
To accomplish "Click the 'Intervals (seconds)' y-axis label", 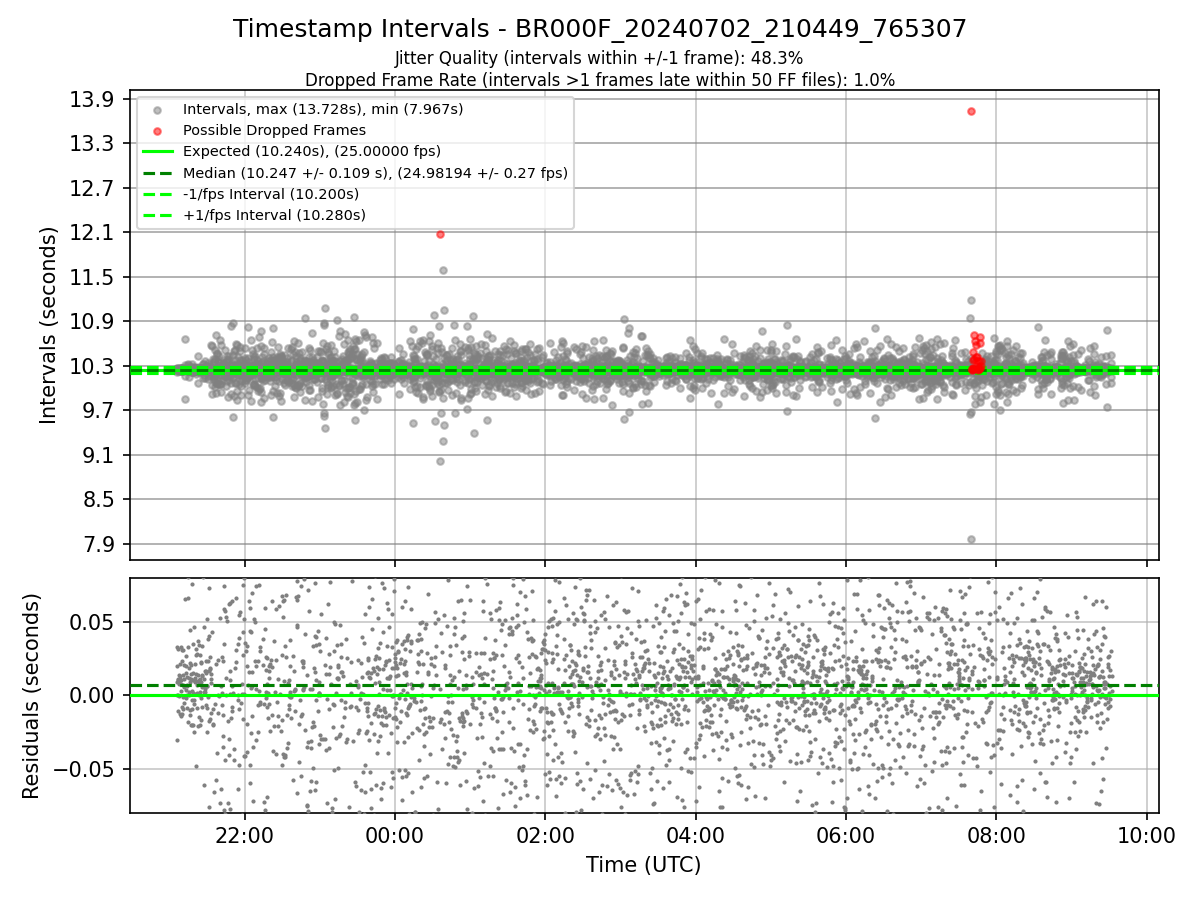I will pyautogui.click(x=49, y=325).
